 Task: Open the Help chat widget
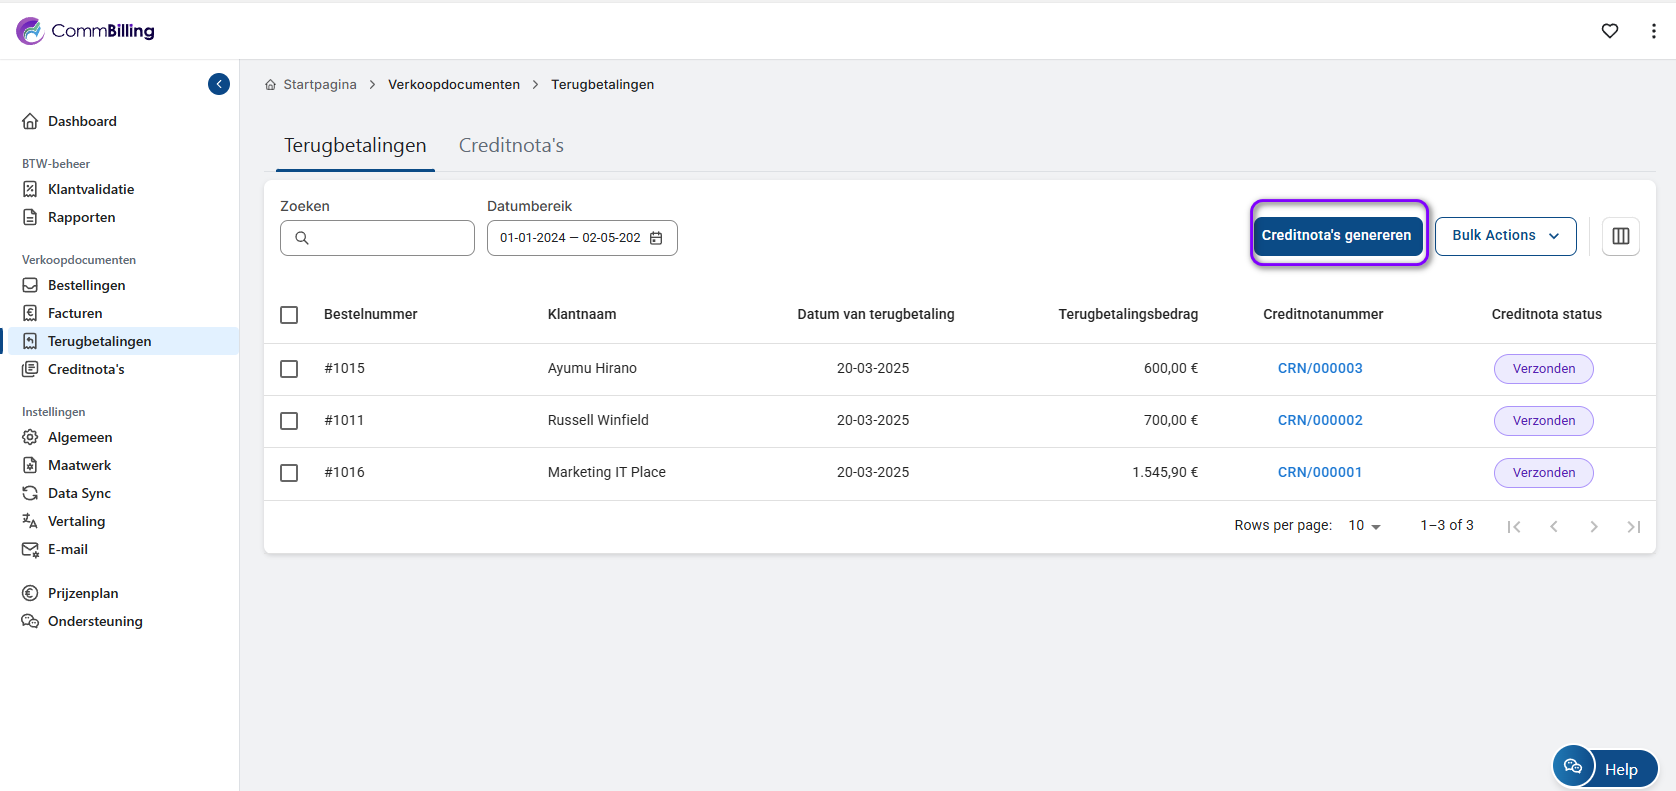[1605, 768]
